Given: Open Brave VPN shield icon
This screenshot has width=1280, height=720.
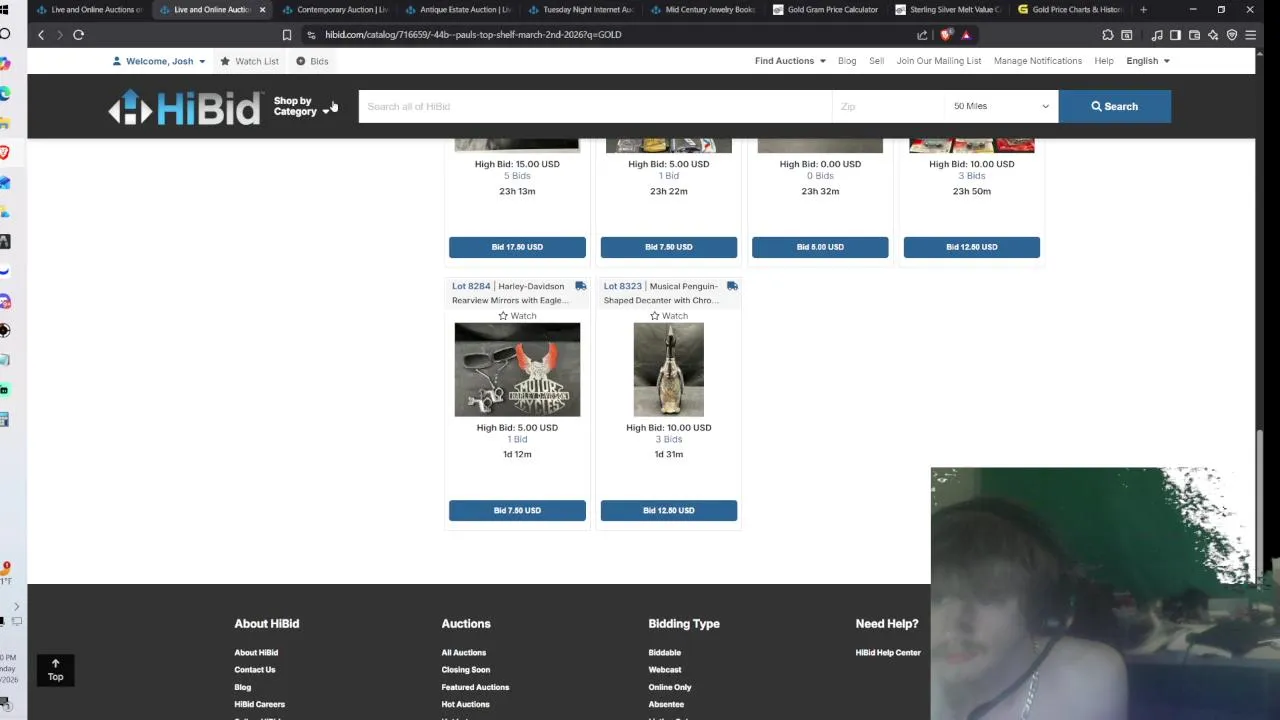Looking at the screenshot, I should (x=1232, y=34).
